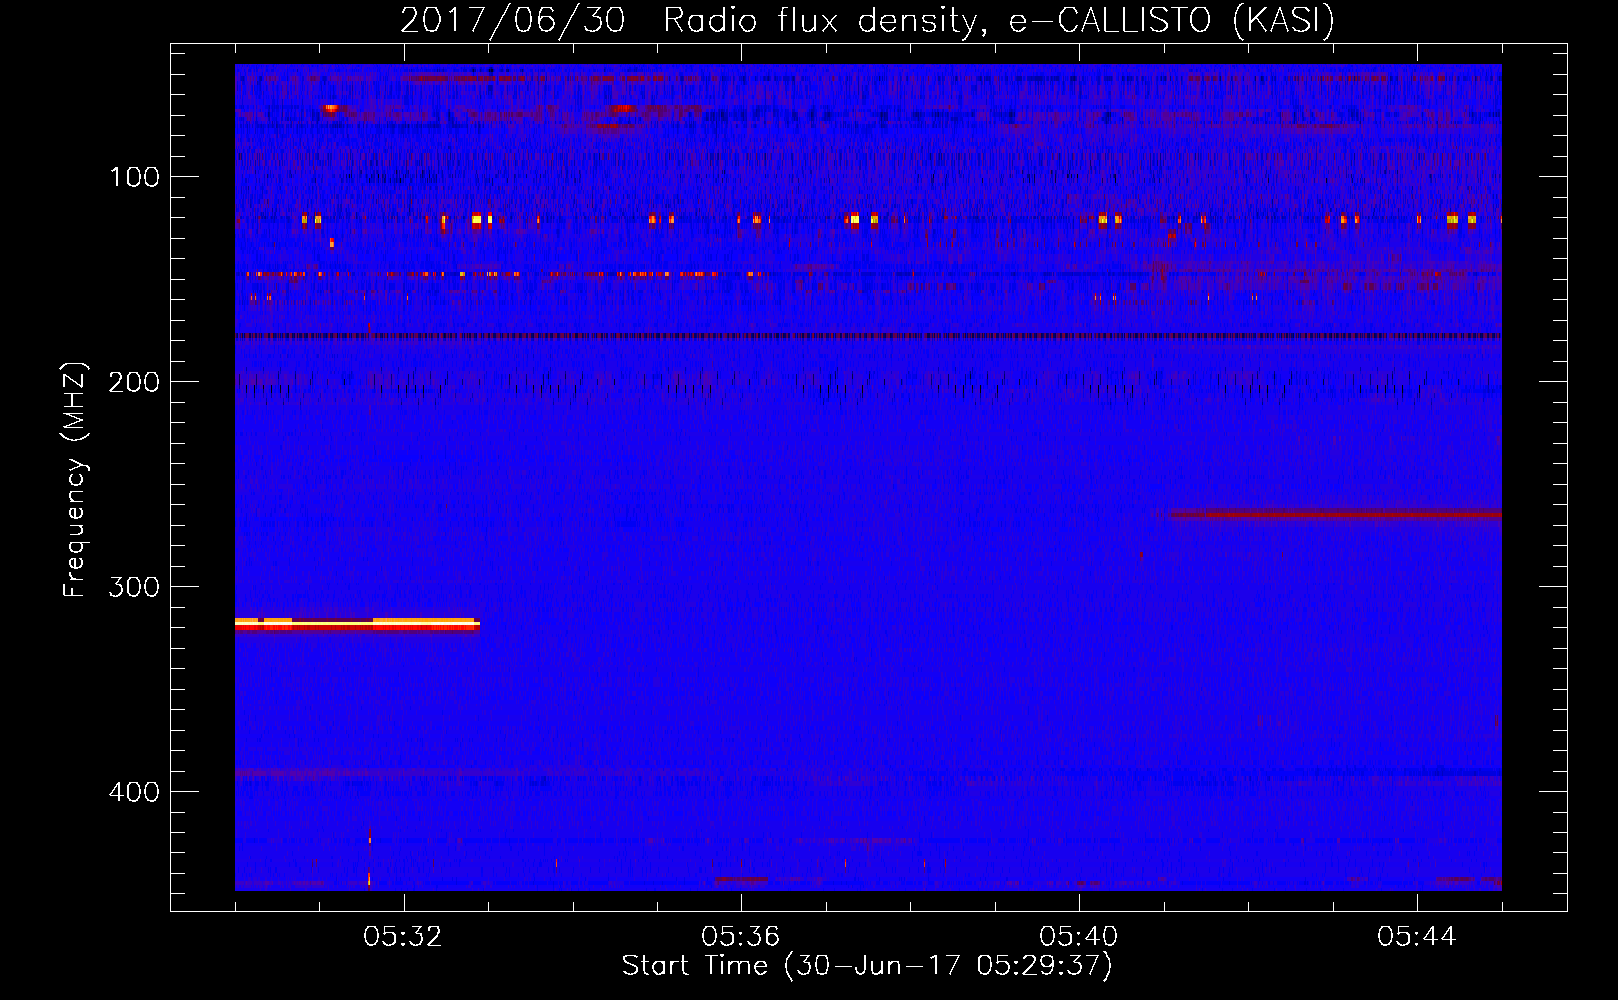Click the 100 MHz frequency tick label
Image resolution: width=1618 pixels, height=1000 pixels.
tap(135, 177)
